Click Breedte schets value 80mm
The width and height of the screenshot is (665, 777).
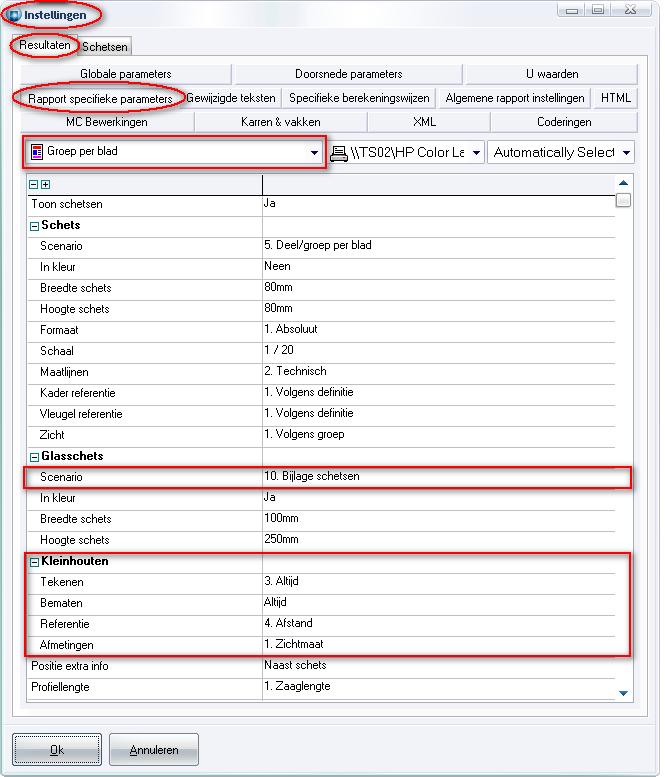click(278, 287)
